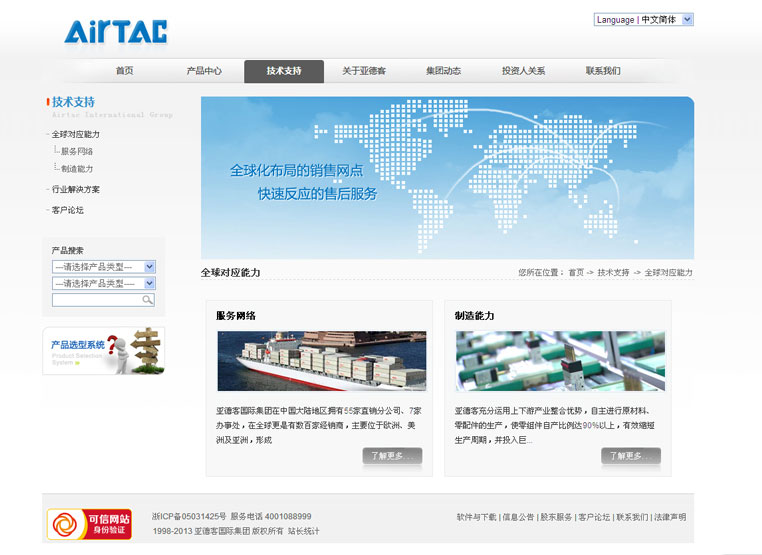
Task: Click the 法律声明 footer link
Action: [x=669, y=517]
